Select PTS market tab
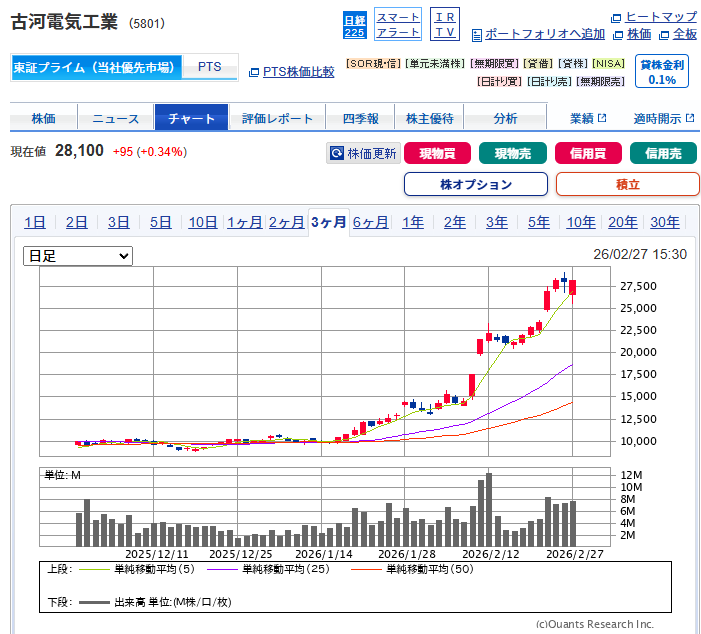Viewport: 701px width, 634px height. [x=210, y=67]
